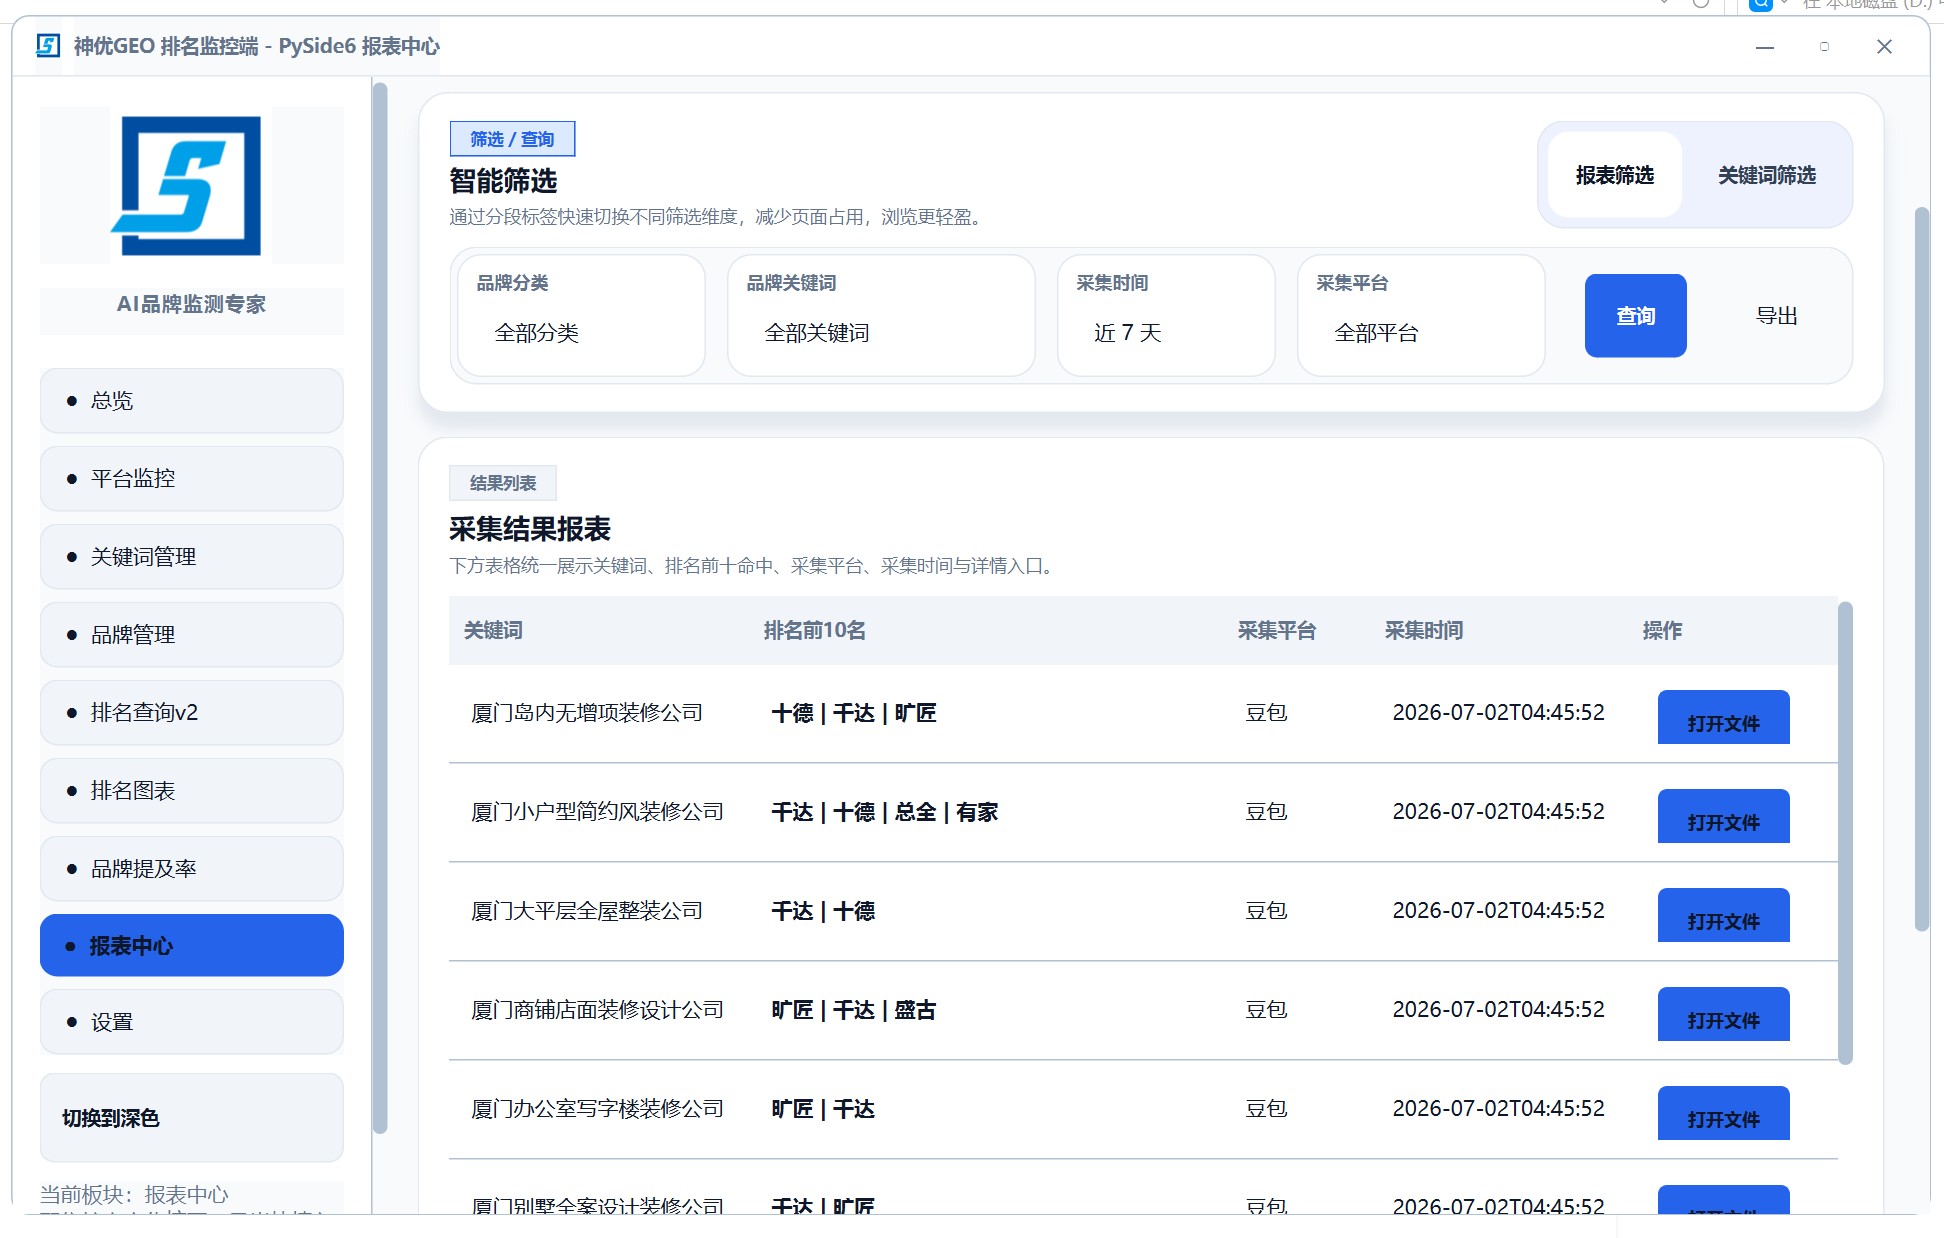Select the active 报表中心 sidebar item

[191, 946]
